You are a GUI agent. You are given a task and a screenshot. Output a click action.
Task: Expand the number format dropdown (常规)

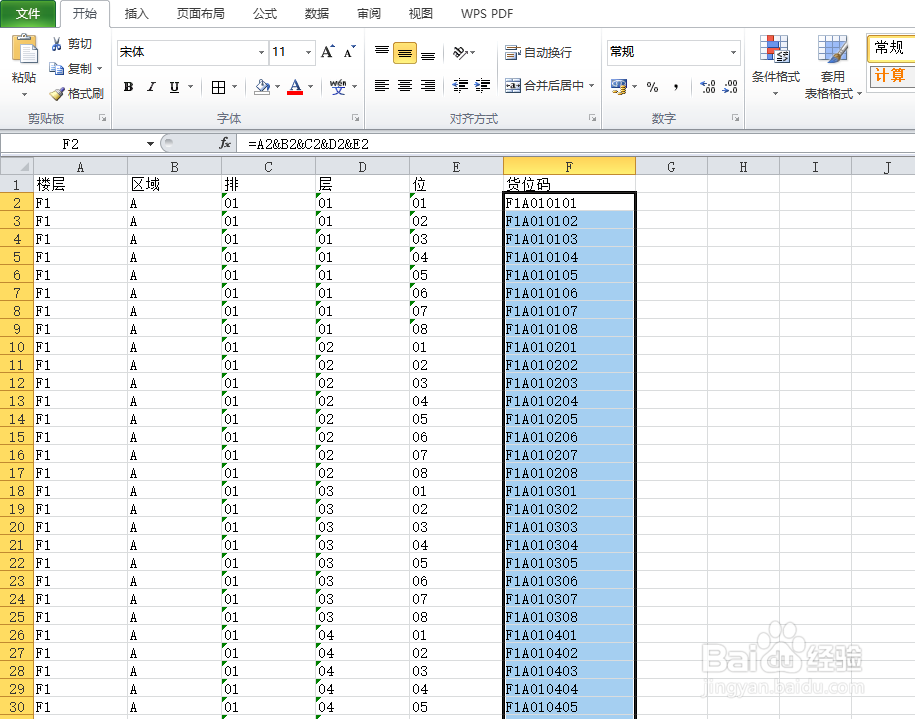click(x=734, y=53)
